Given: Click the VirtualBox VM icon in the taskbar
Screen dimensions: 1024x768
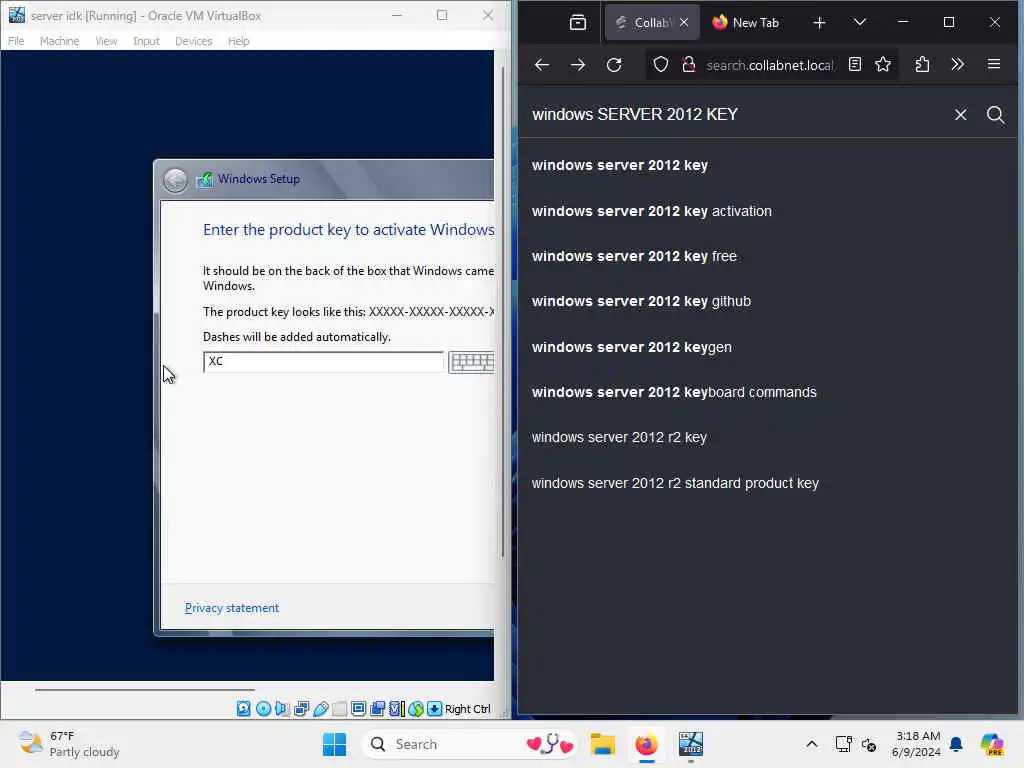Looking at the screenshot, I should coord(690,744).
